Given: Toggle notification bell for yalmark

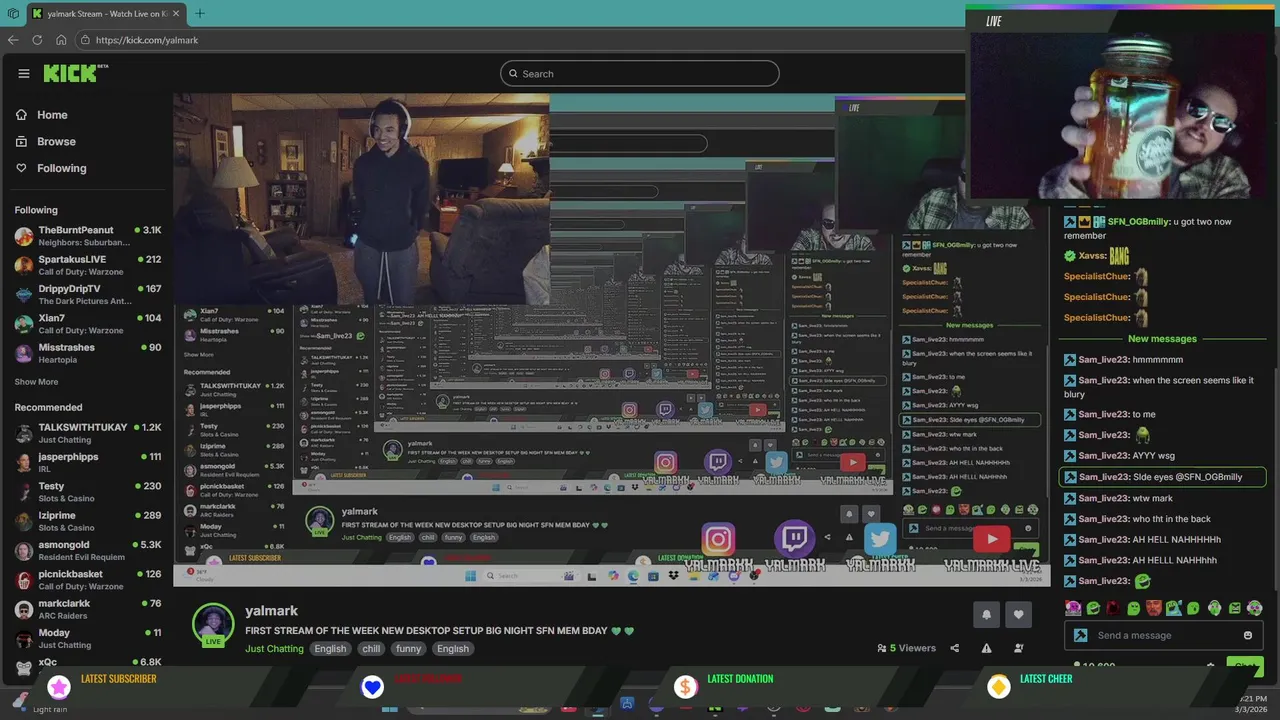Looking at the screenshot, I should coord(986,614).
